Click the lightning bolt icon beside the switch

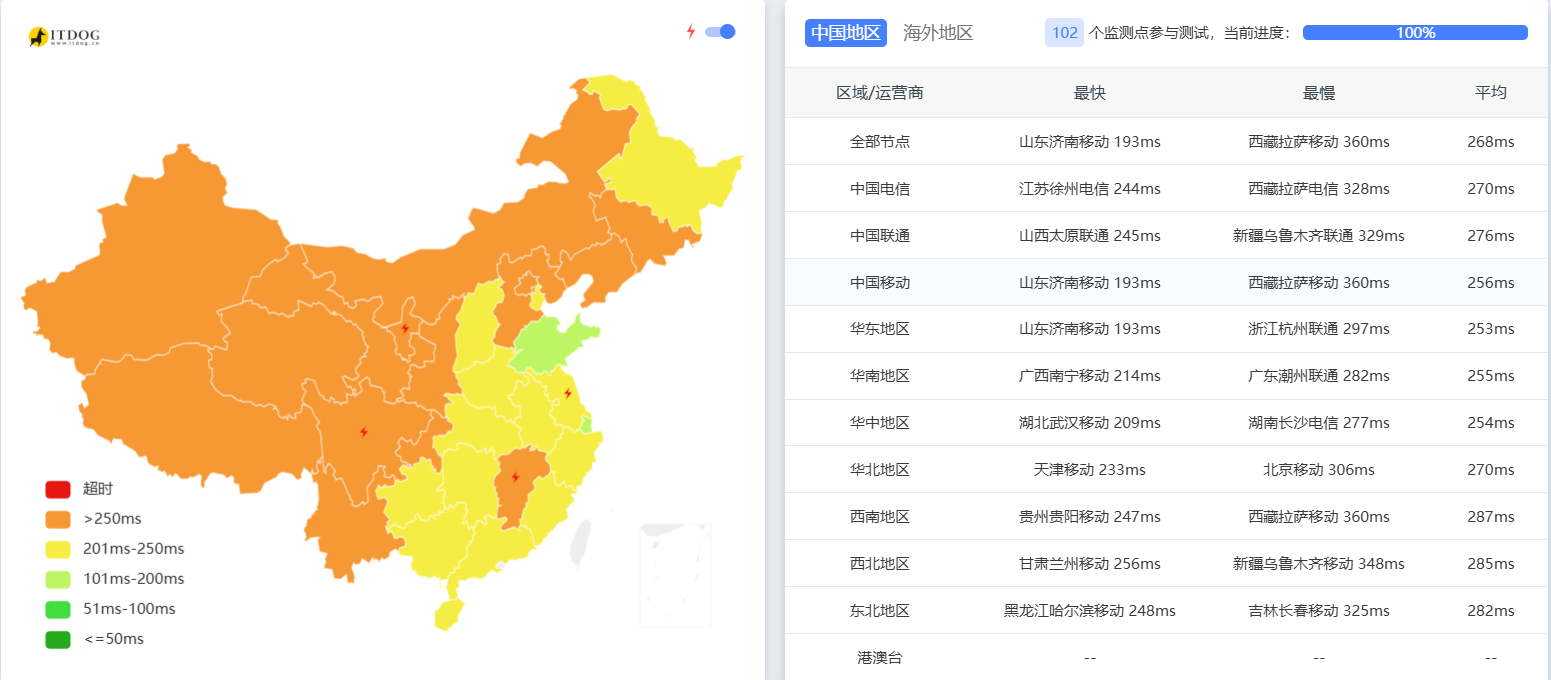(690, 32)
